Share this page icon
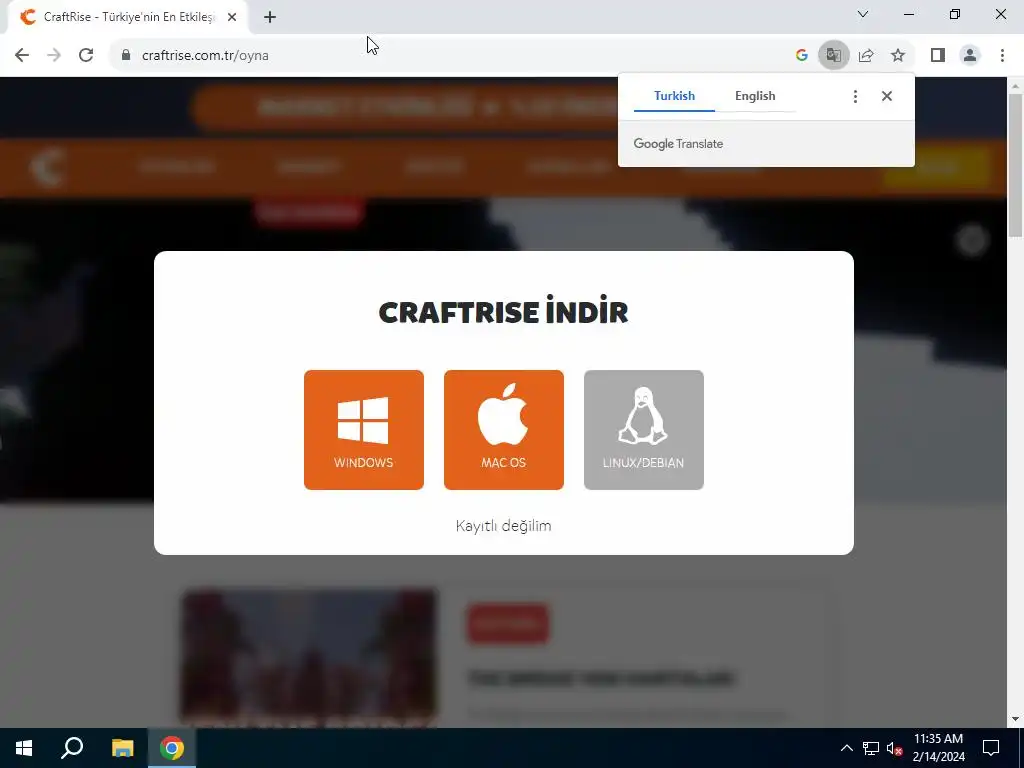This screenshot has height=768, width=1024. tap(866, 56)
